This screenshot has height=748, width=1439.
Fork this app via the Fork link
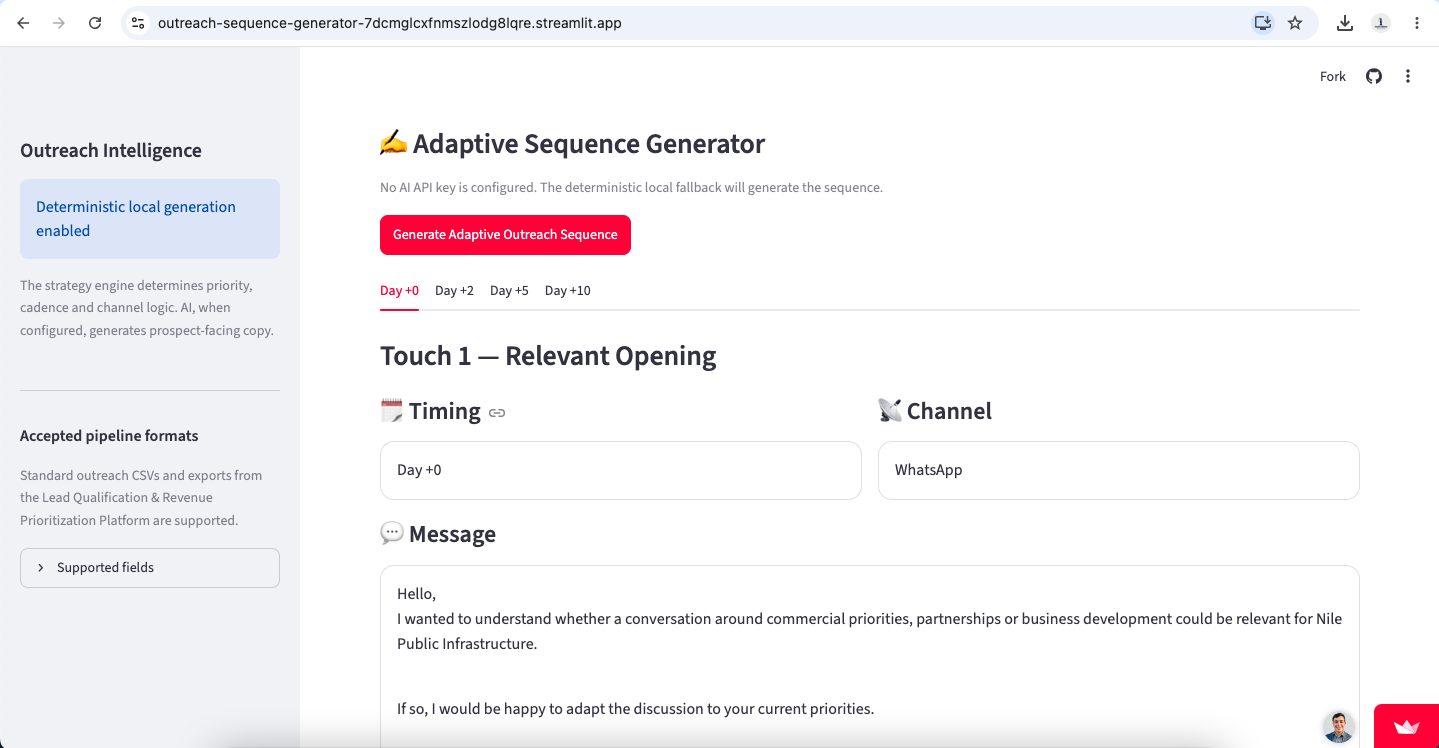1333,76
